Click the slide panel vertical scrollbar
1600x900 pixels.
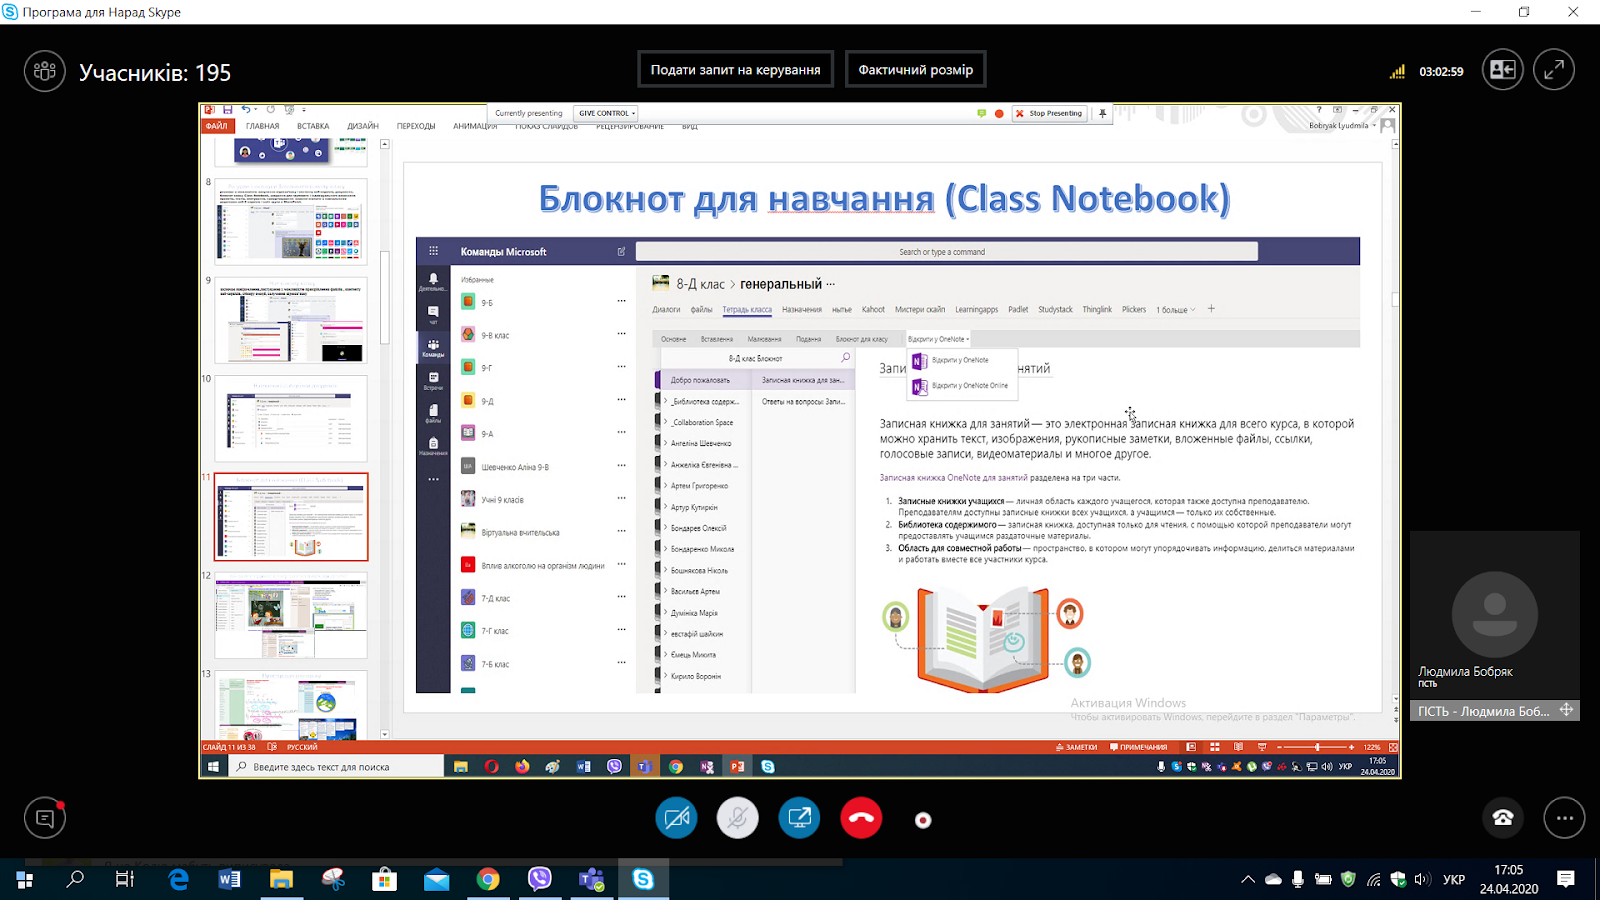point(385,296)
